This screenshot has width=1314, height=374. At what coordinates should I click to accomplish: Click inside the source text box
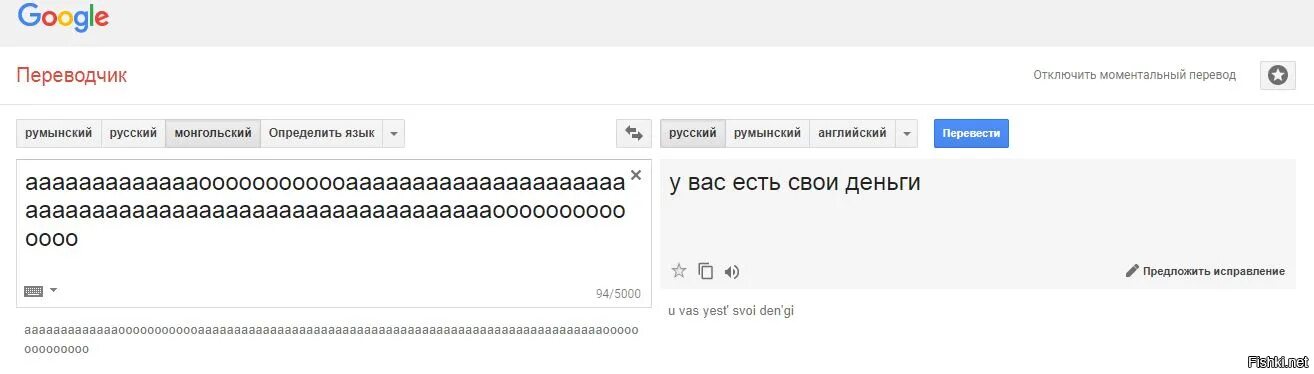pos(334,233)
